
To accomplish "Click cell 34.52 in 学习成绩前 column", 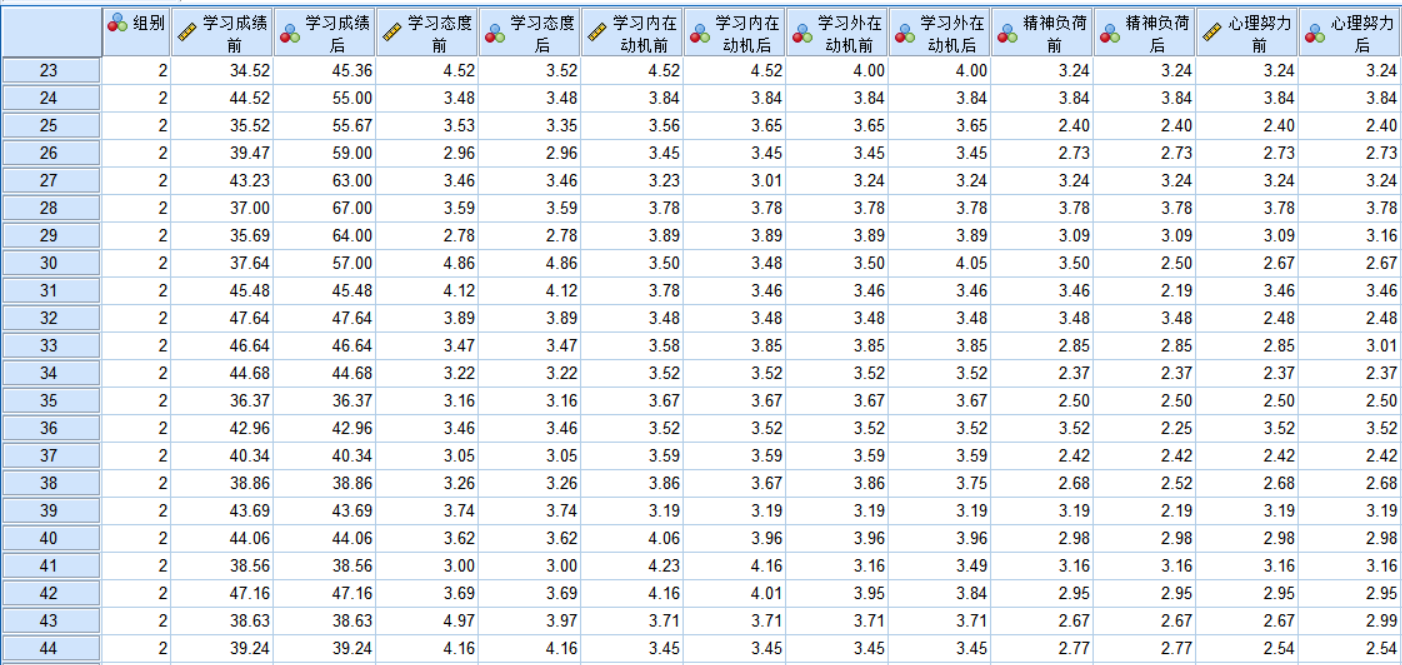I will [222, 70].
